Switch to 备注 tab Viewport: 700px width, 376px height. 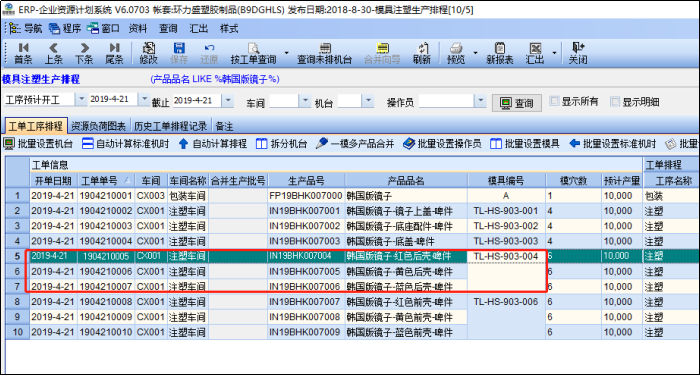(x=224, y=126)
